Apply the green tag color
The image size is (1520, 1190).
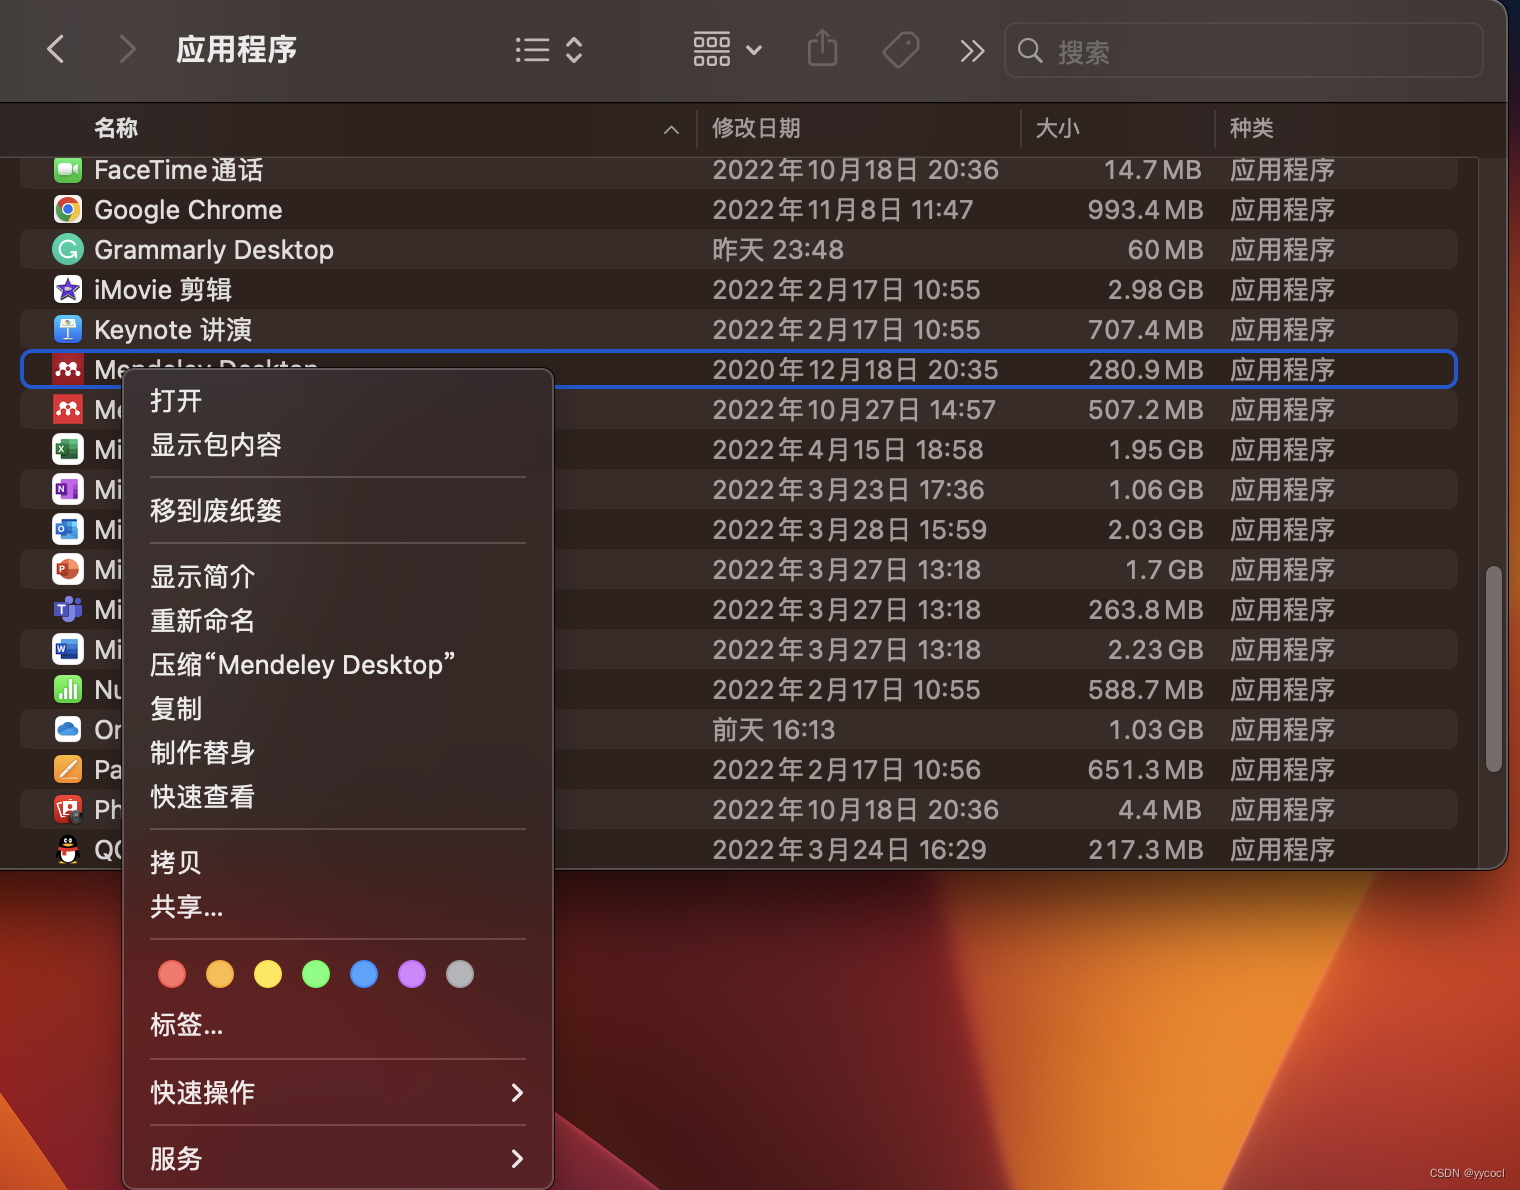coord(316,974)
